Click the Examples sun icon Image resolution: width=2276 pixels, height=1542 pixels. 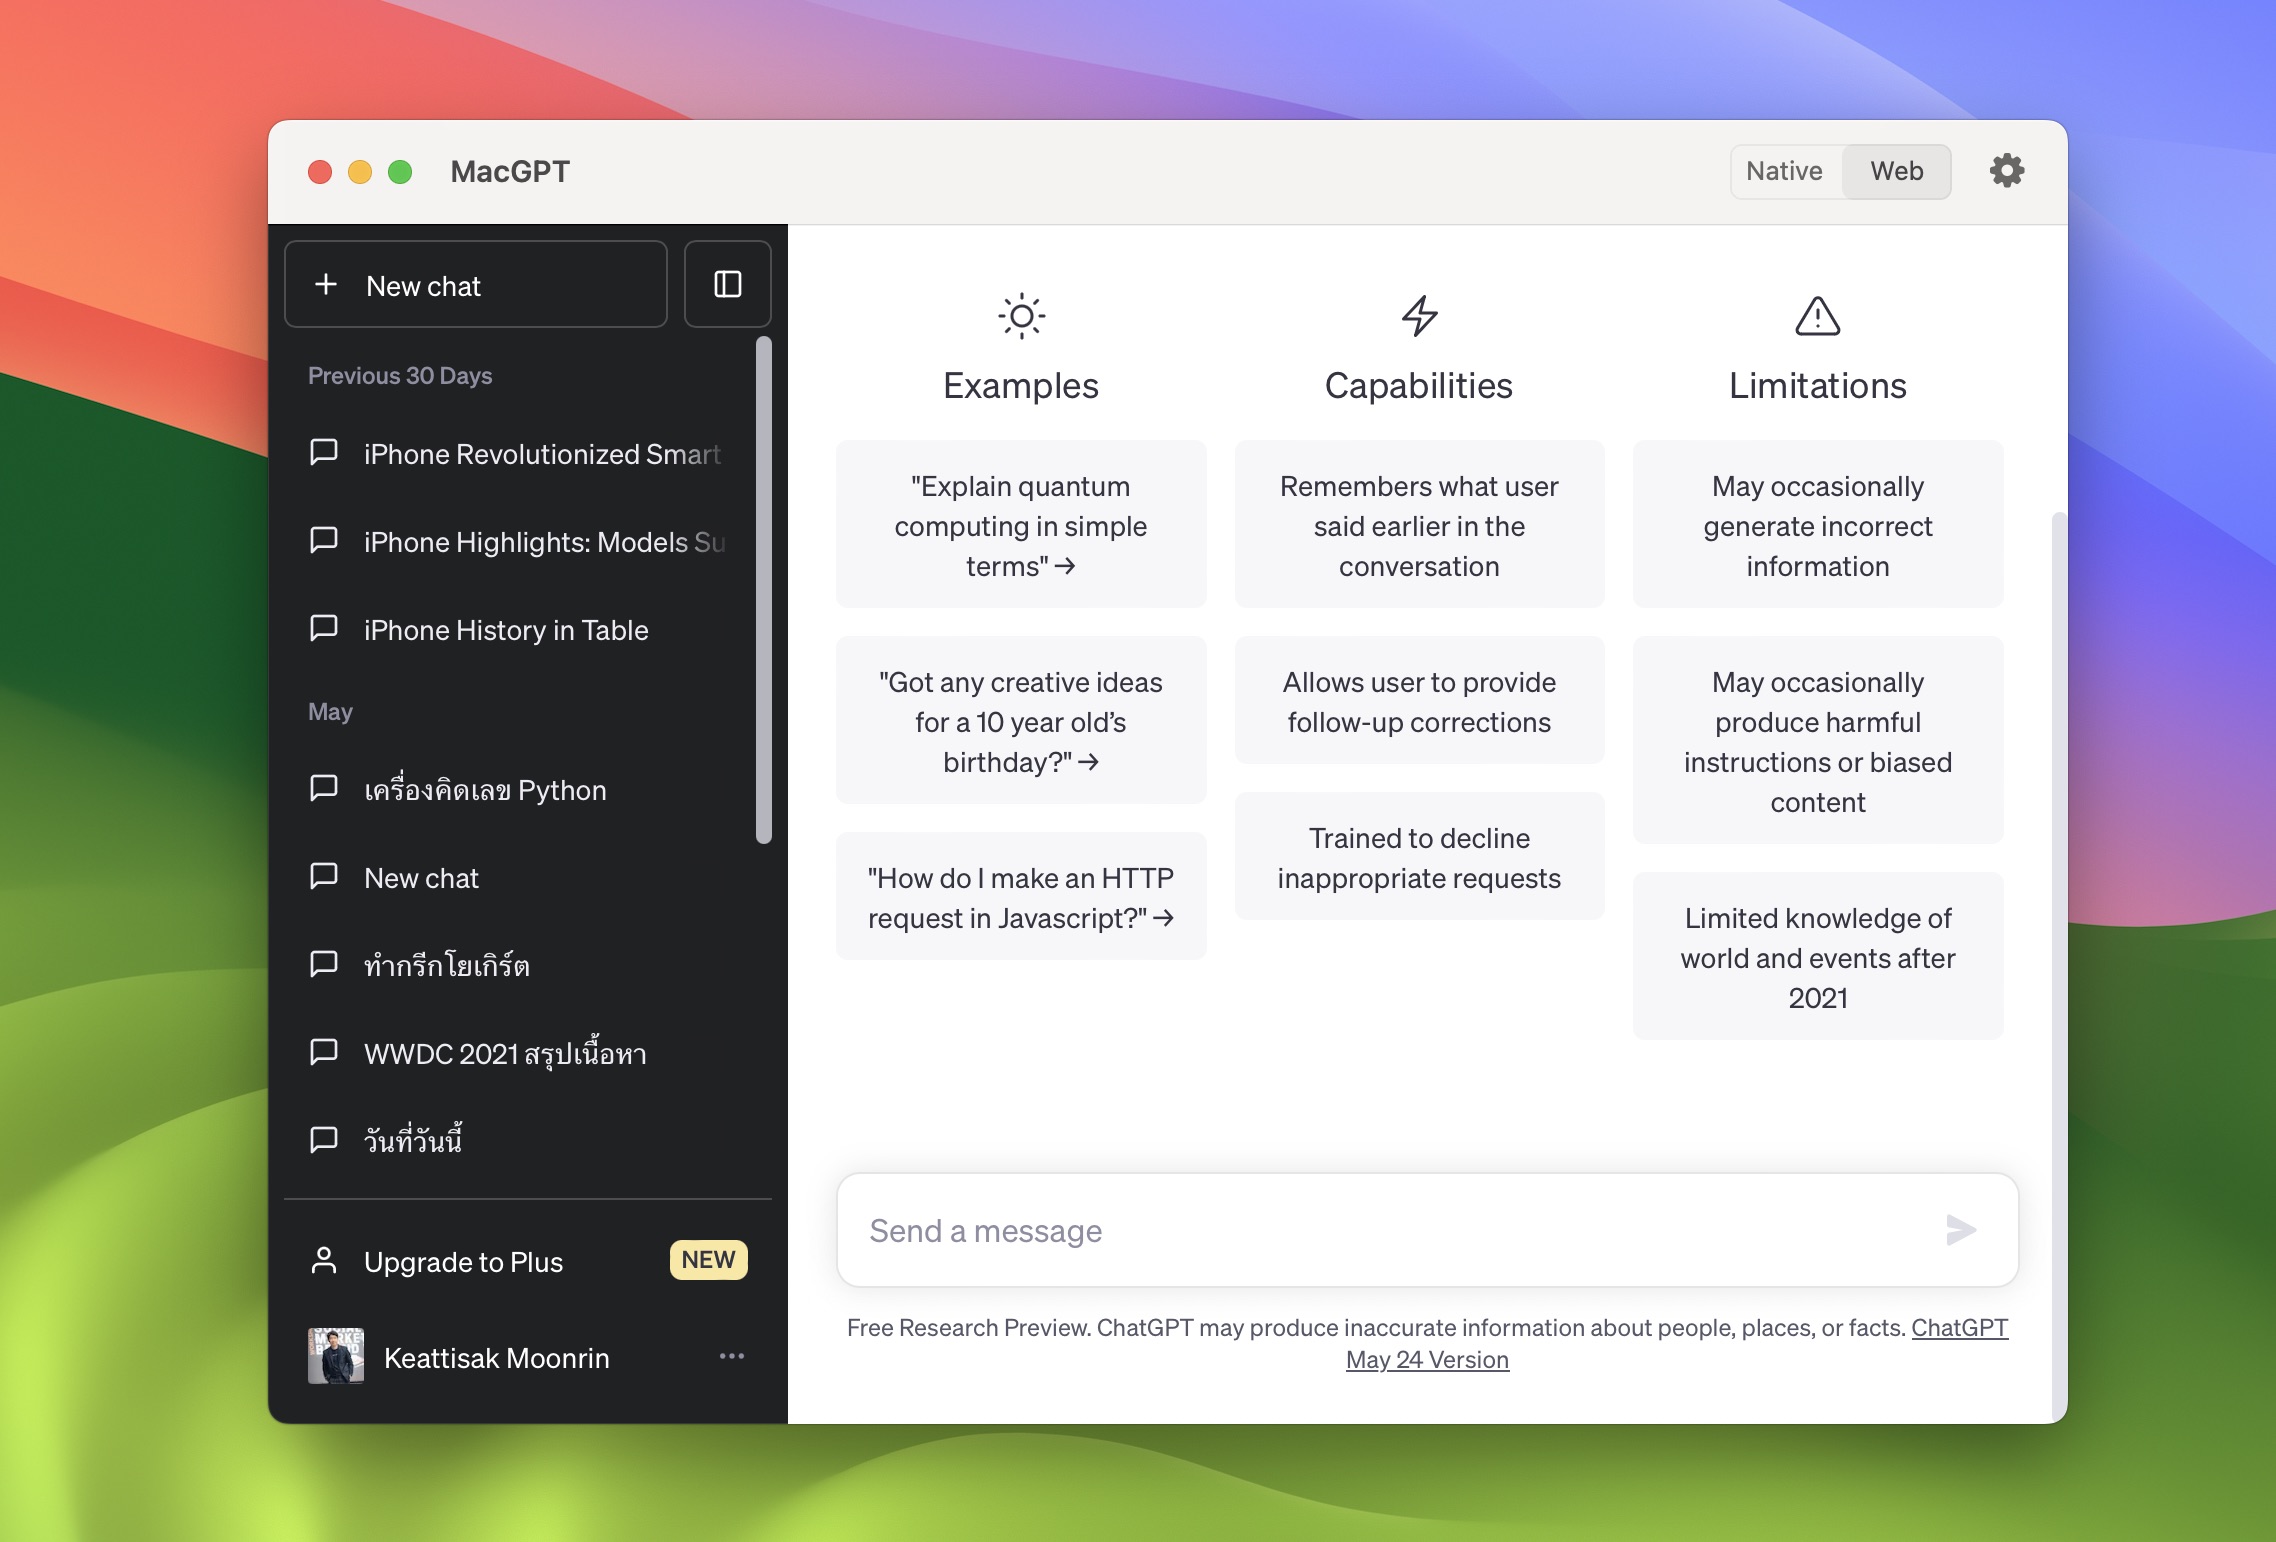(x=1021, y=316)
